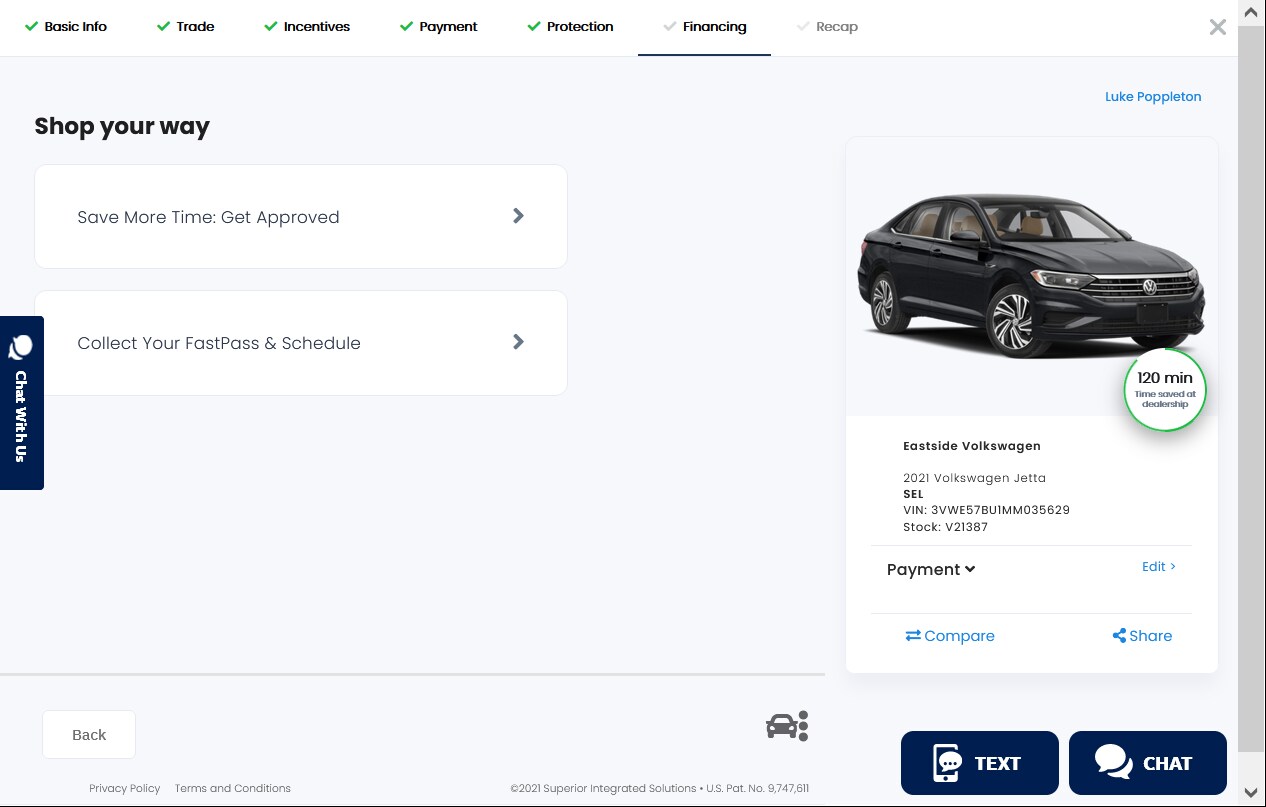
Task: Select the Stock: V21387 text
Action: coord(945,527)
